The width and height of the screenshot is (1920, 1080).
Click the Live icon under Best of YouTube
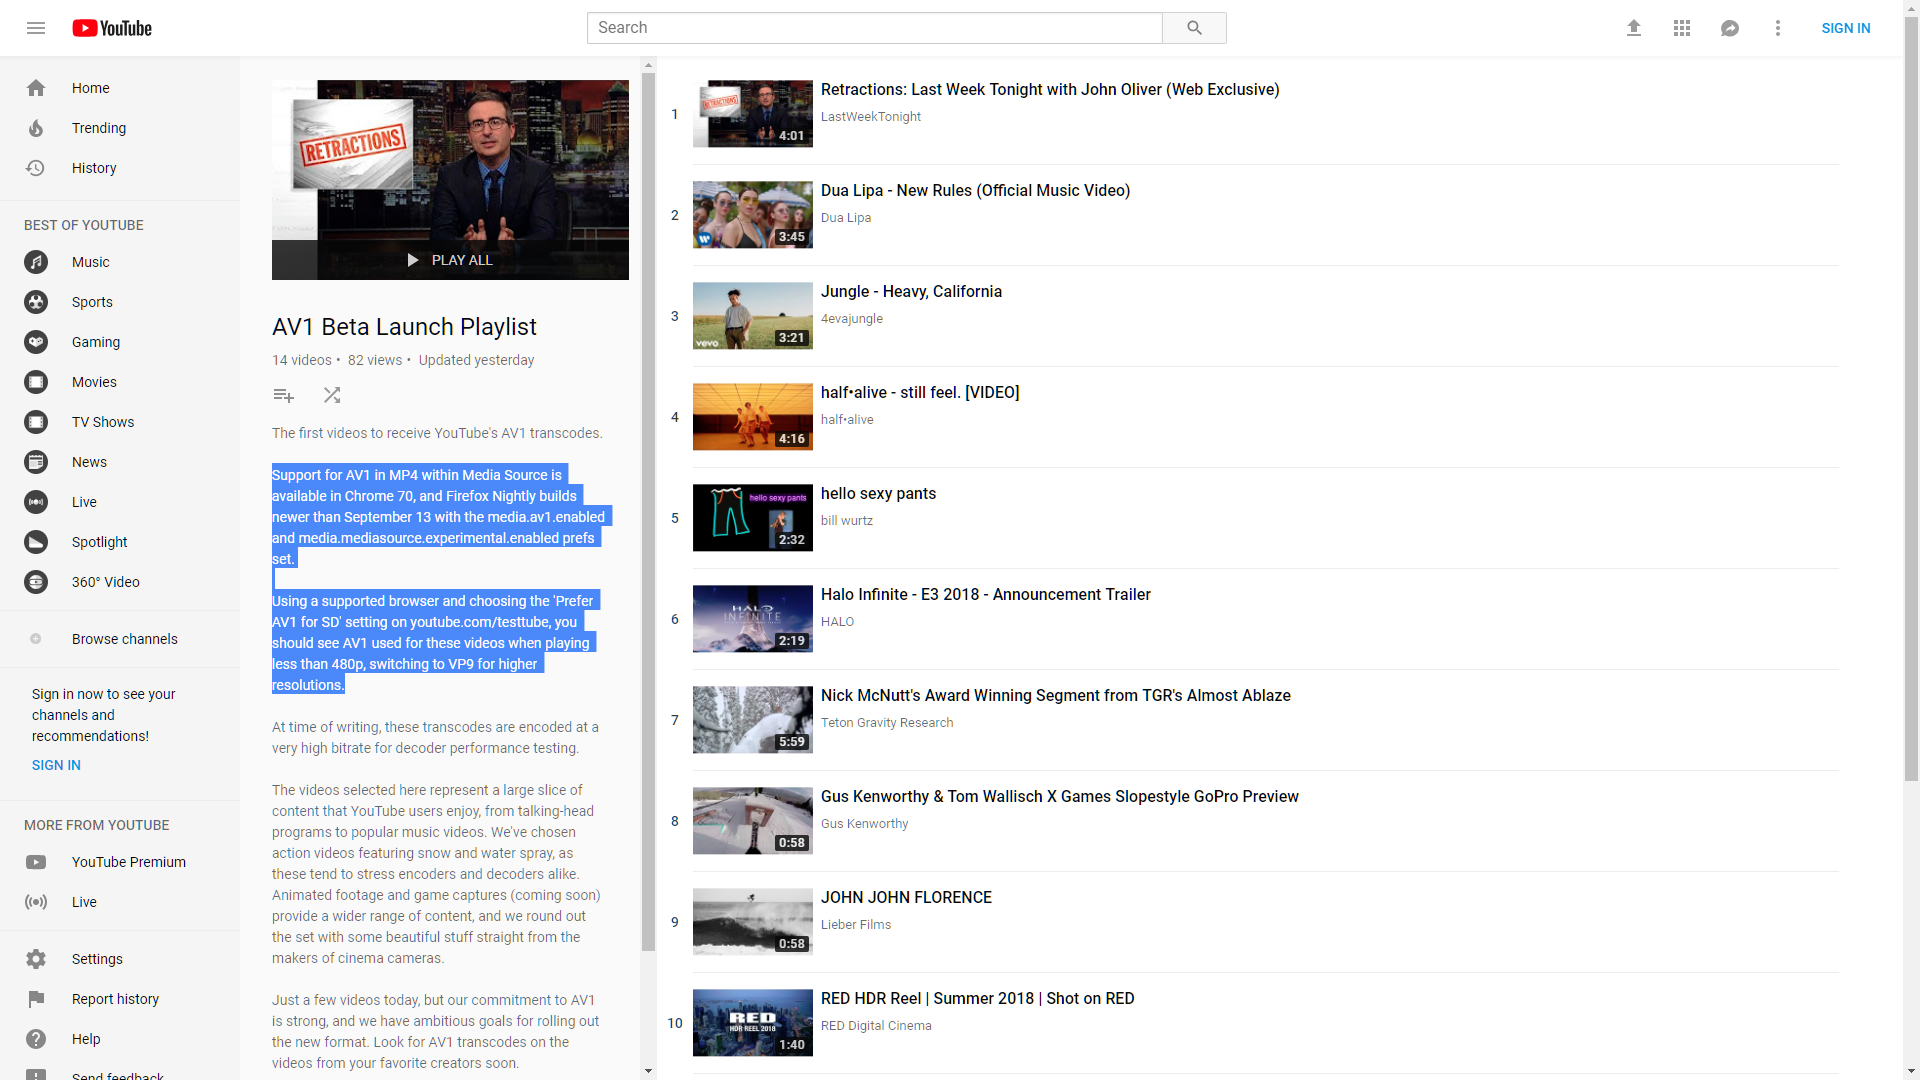36,502
